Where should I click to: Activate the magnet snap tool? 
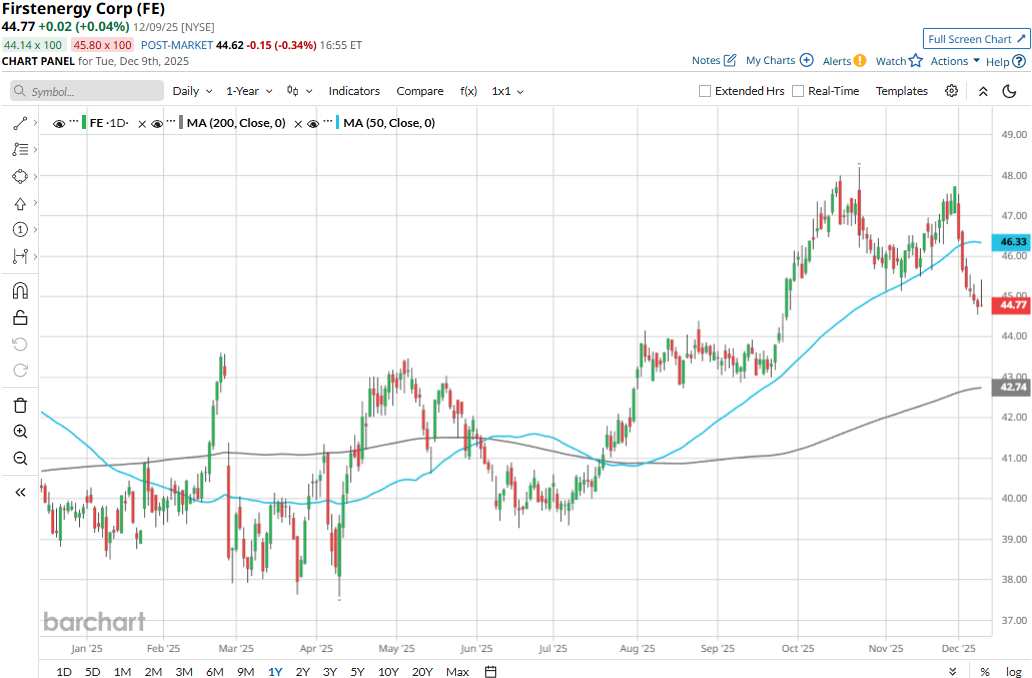(20, 291)
